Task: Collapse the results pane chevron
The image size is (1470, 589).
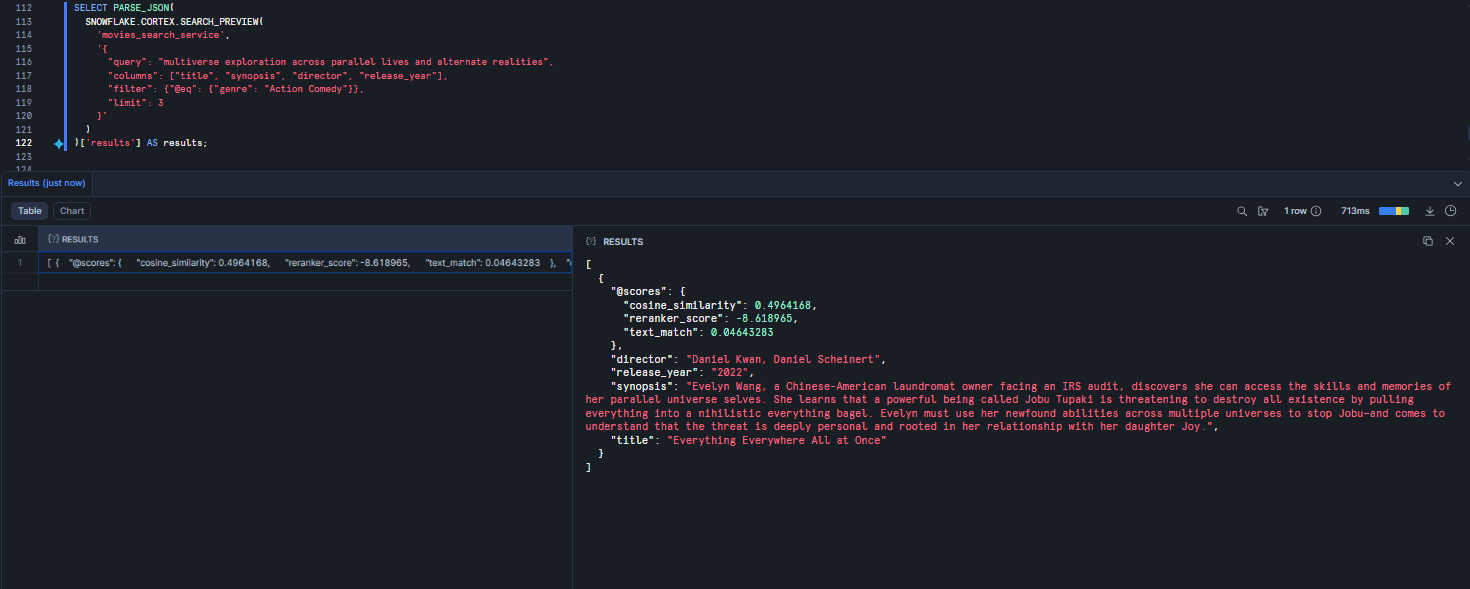Action: point(1457,183)
